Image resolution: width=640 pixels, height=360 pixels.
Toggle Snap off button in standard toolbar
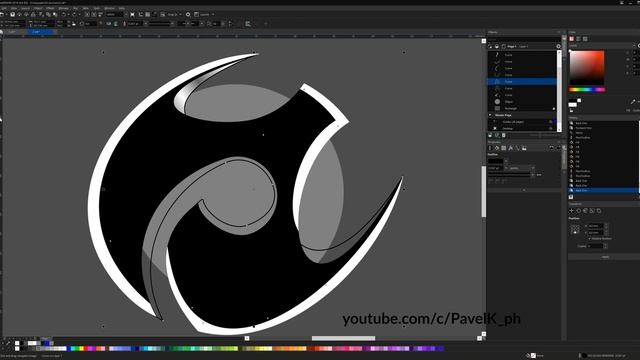point(162,14)
